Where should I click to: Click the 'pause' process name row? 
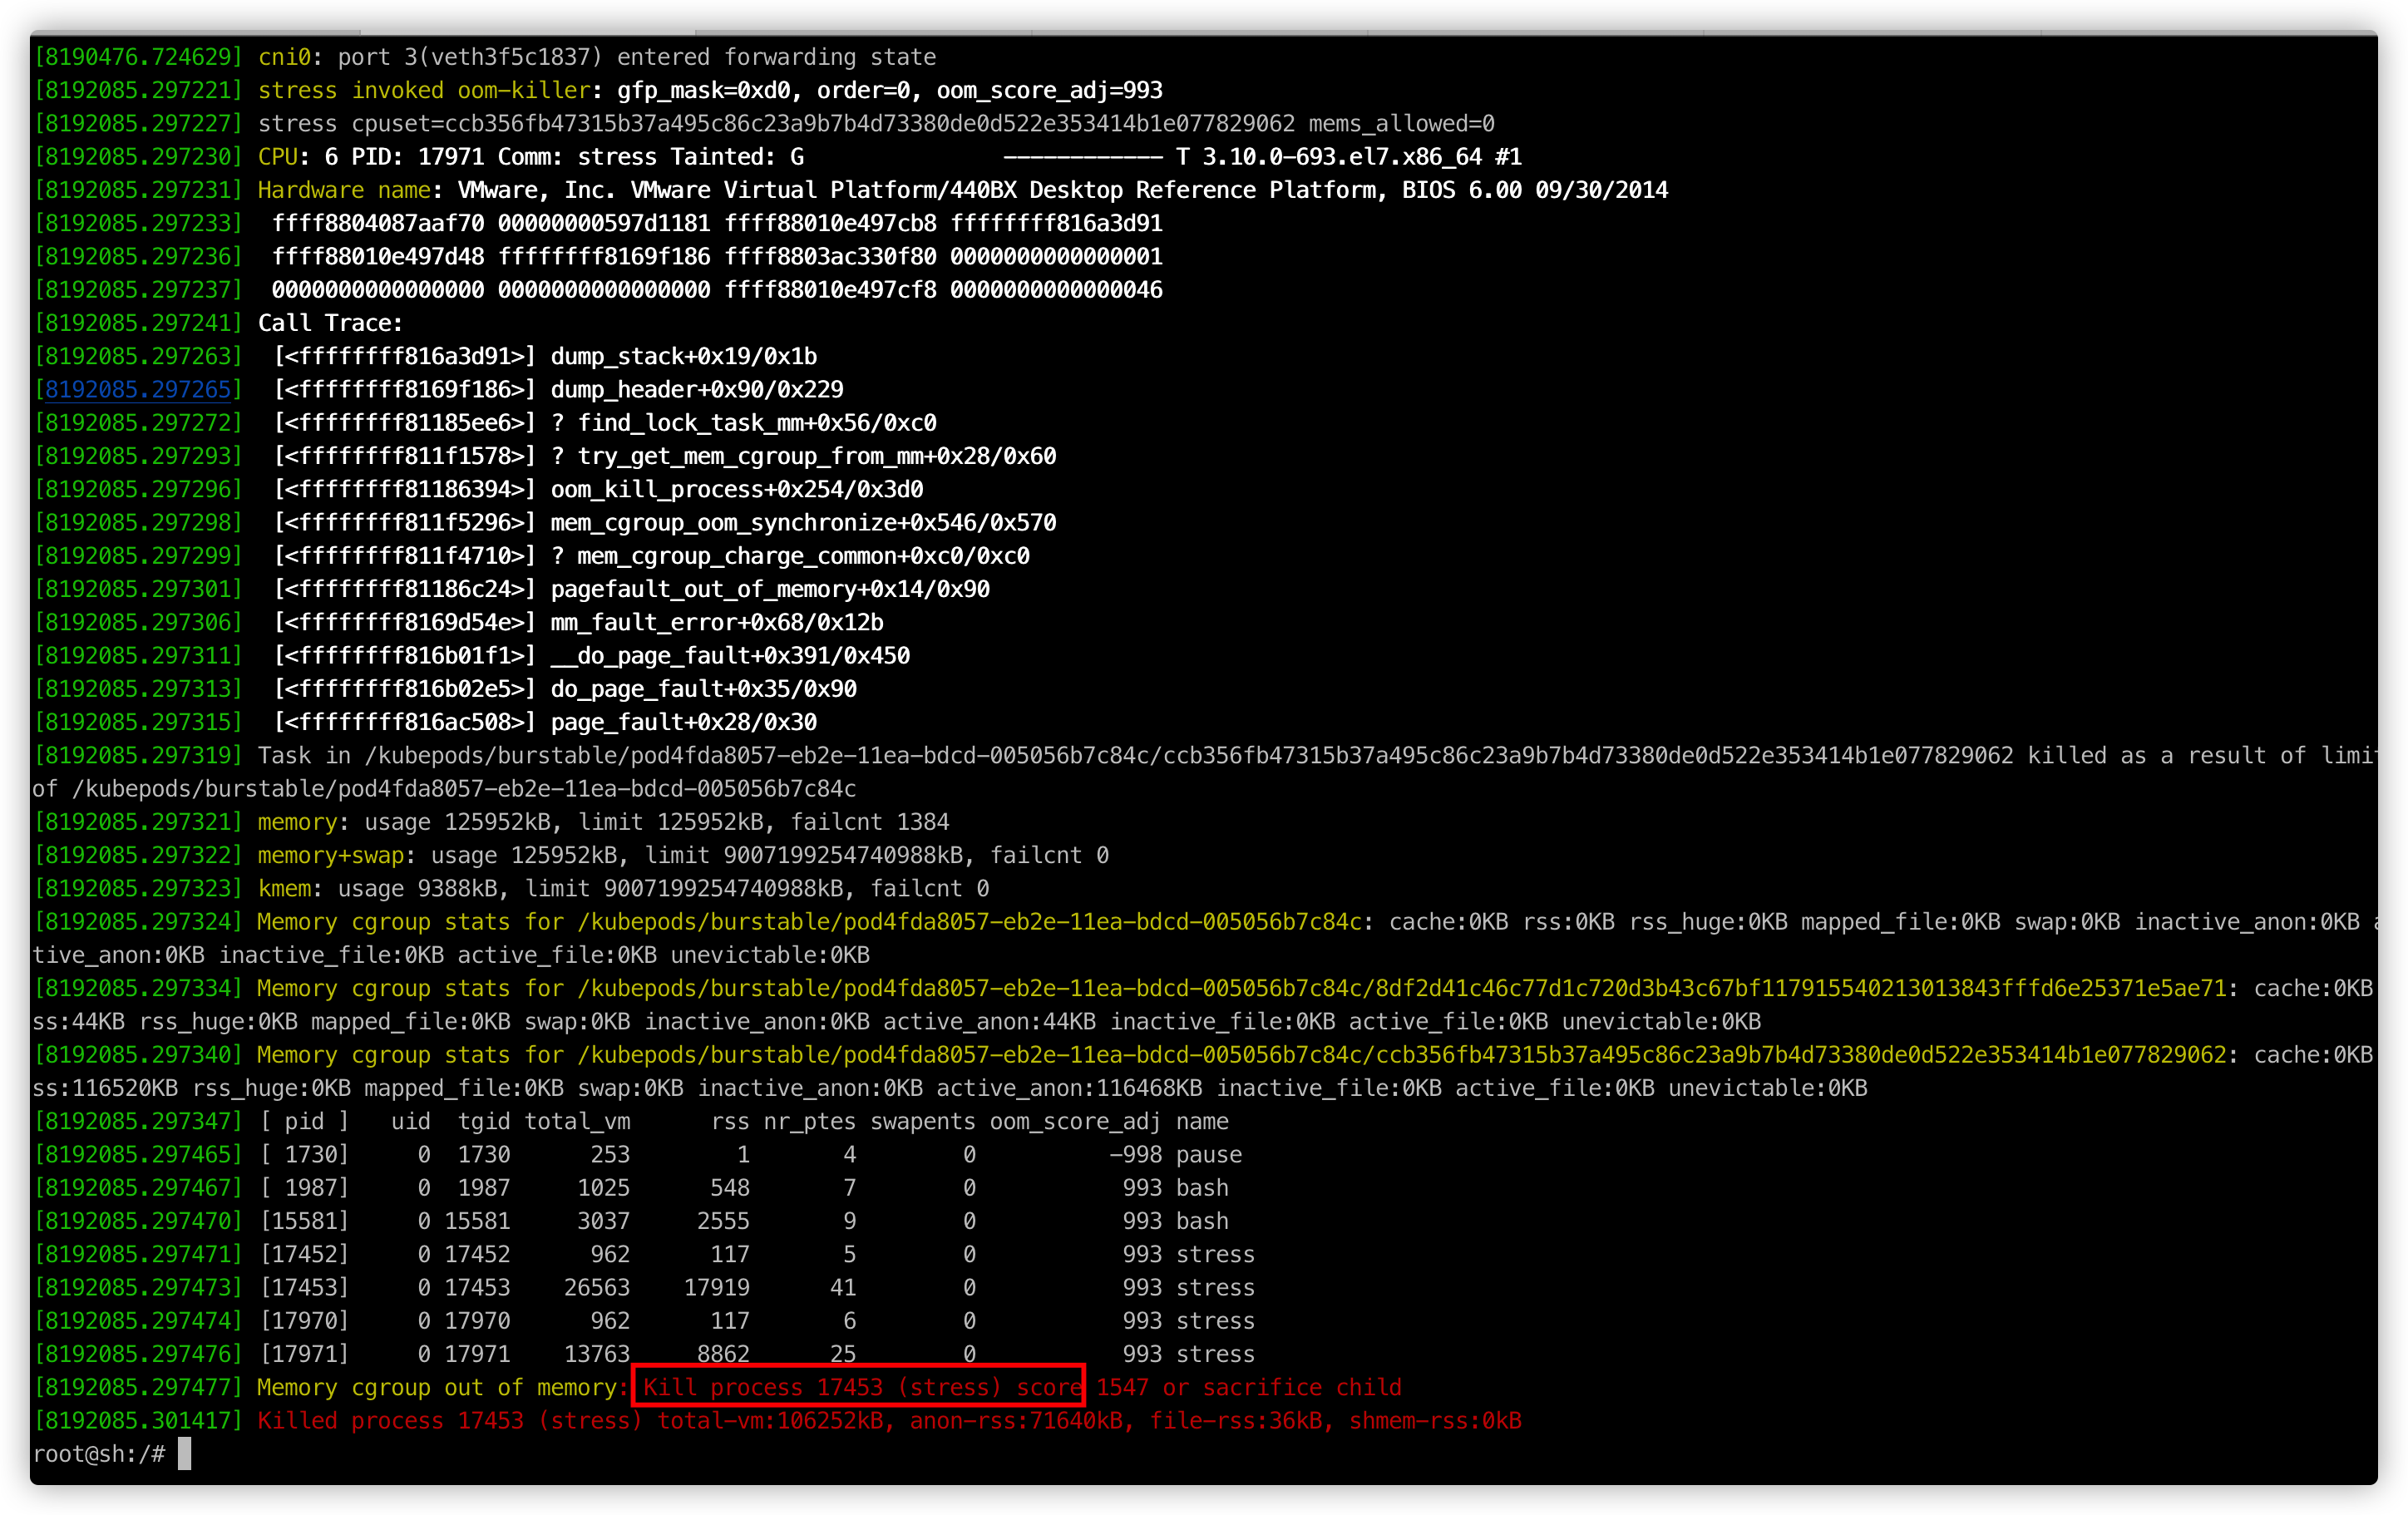pyautogui.click(x=1208, y=1154)
